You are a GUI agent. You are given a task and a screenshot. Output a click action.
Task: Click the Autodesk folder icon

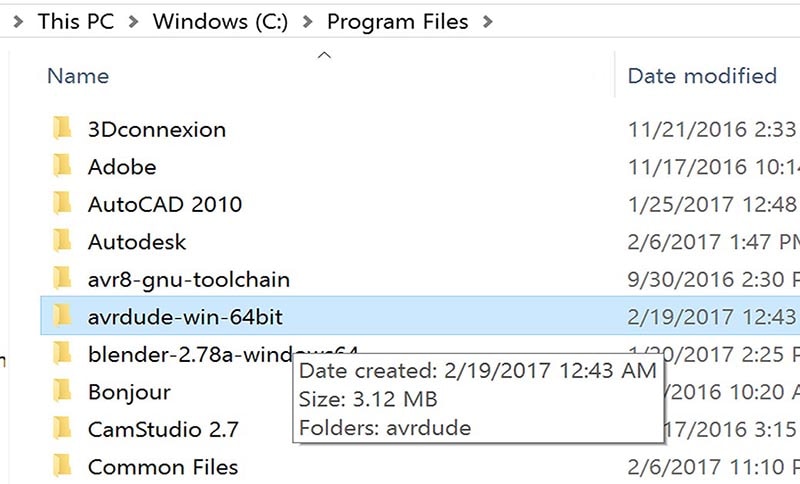pos(62,241)
